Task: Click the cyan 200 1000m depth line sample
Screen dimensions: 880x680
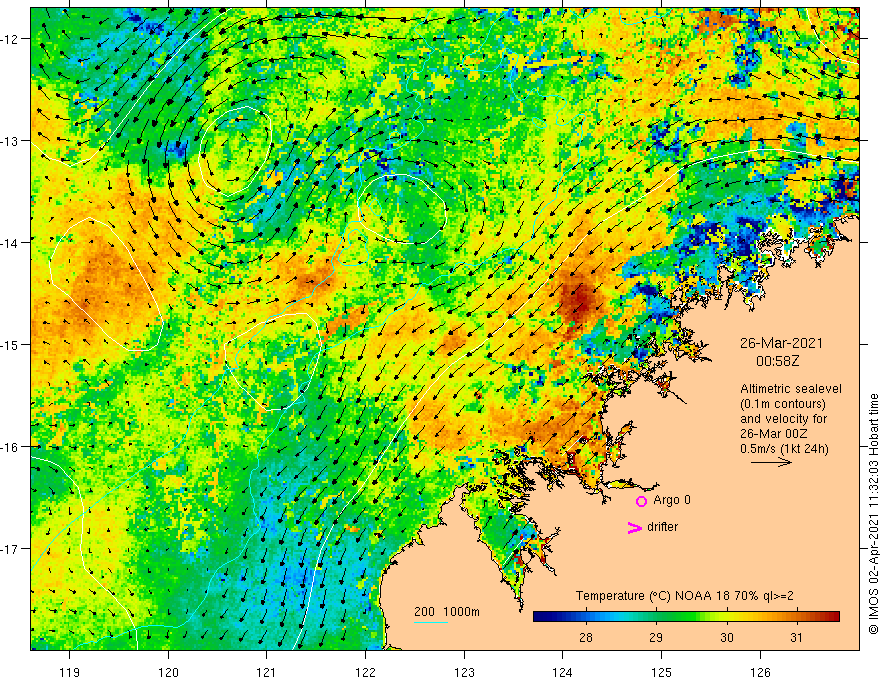Action: click(430, 622)
